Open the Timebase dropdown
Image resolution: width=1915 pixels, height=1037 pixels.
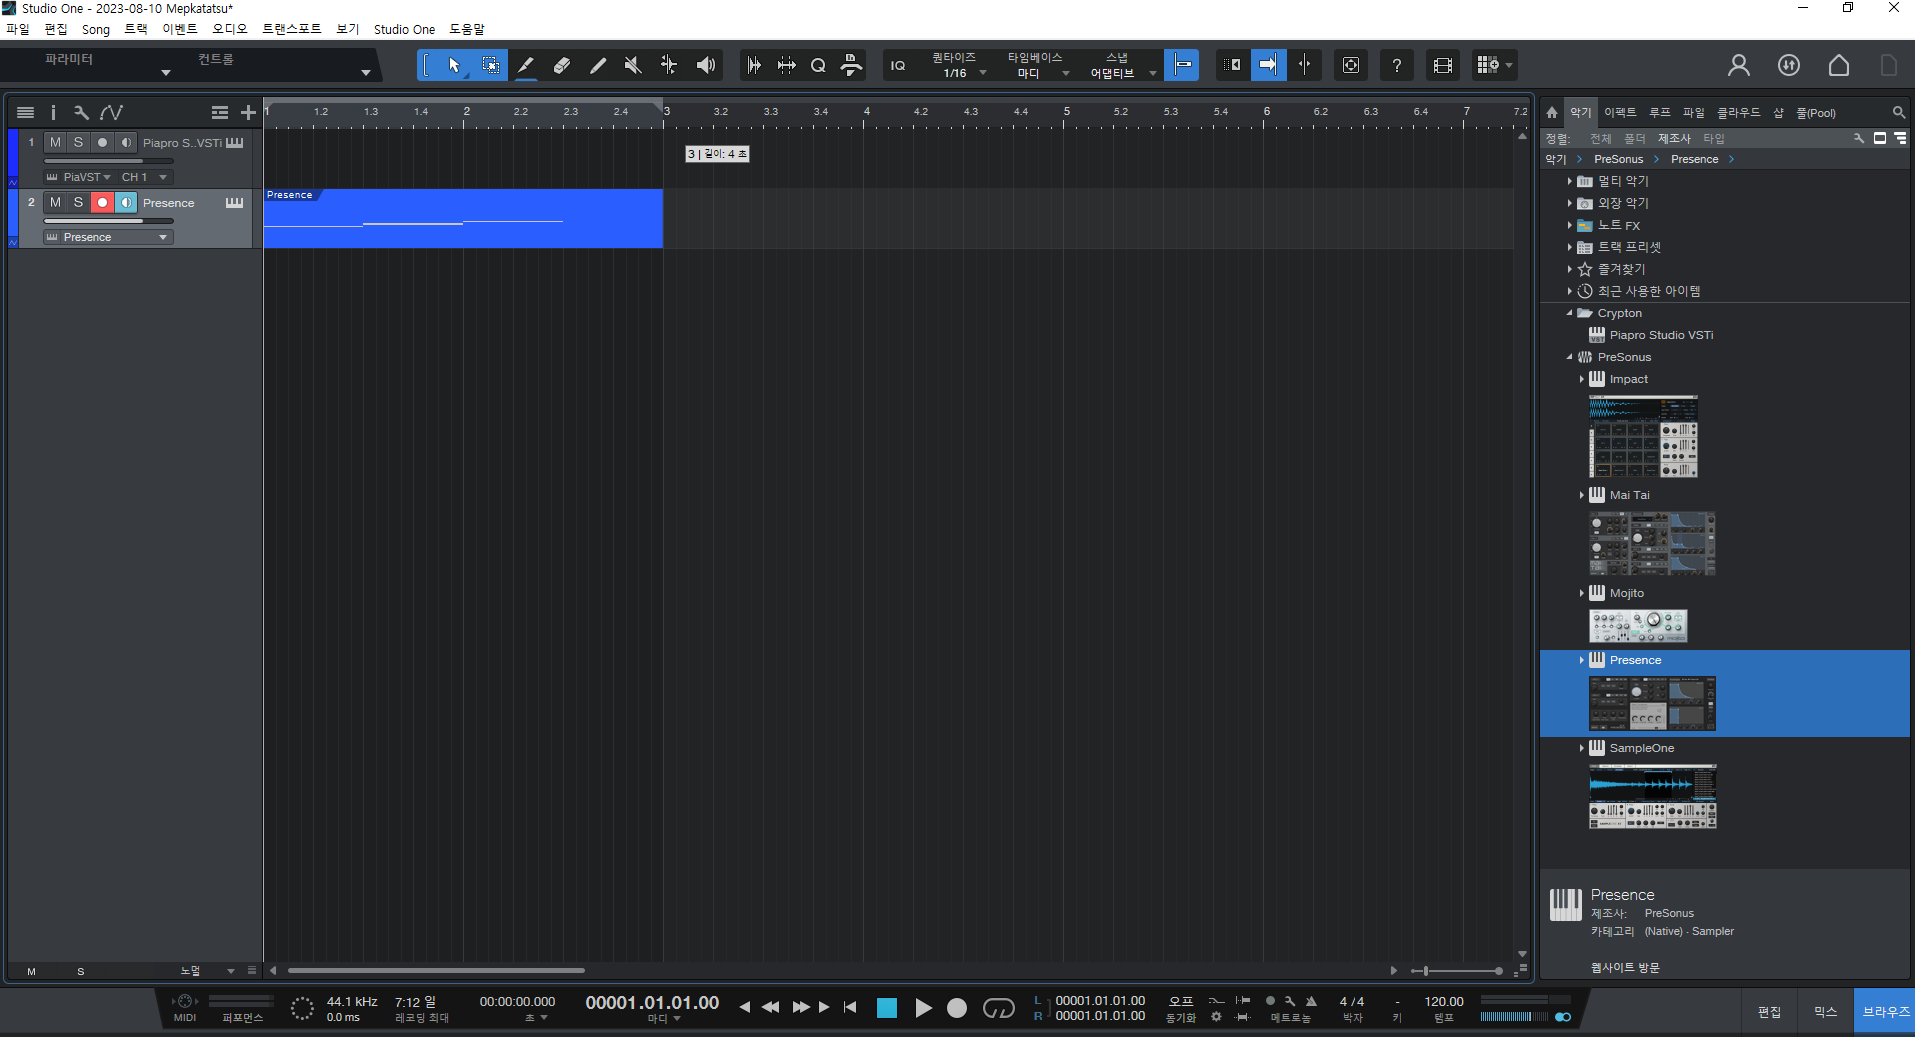coord(1036,65)
